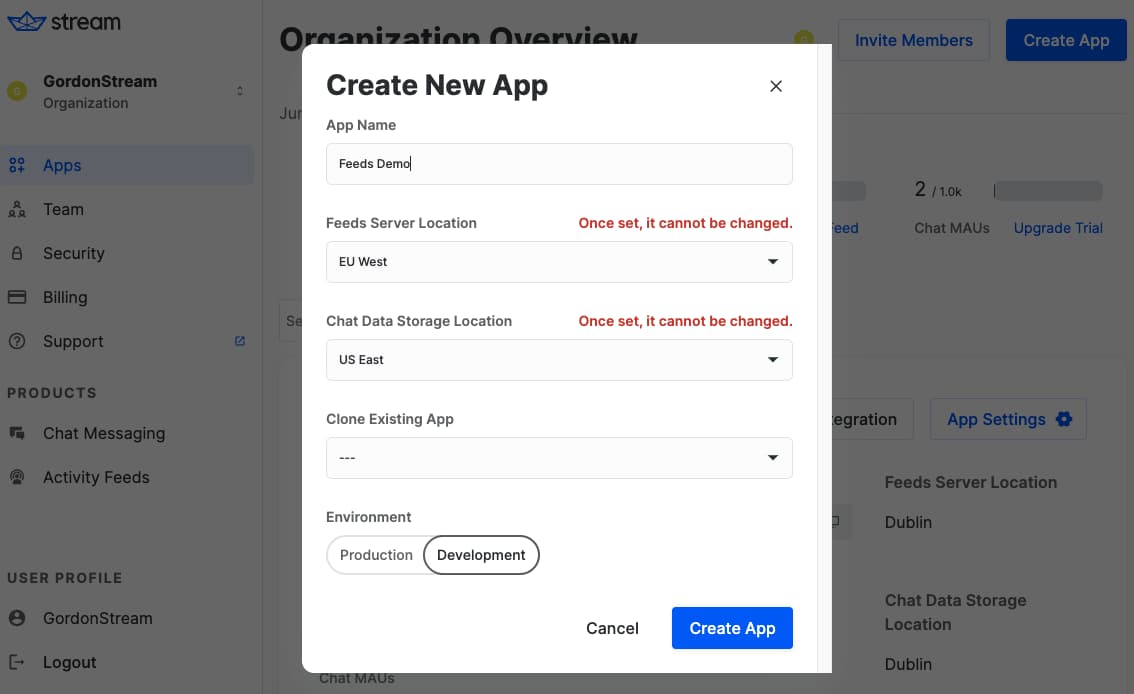Click the Support question-mark icon

click(x=17, y=341)
